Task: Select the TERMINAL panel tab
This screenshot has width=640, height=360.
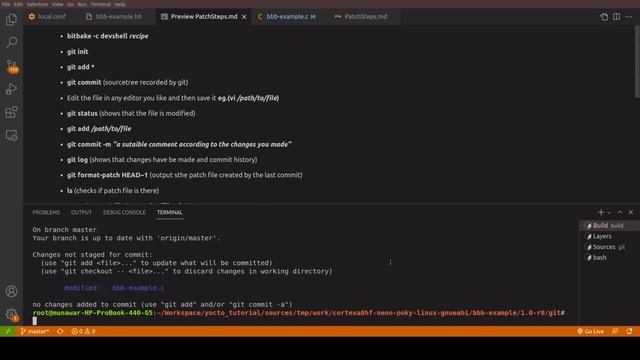Action: (169, 212)
